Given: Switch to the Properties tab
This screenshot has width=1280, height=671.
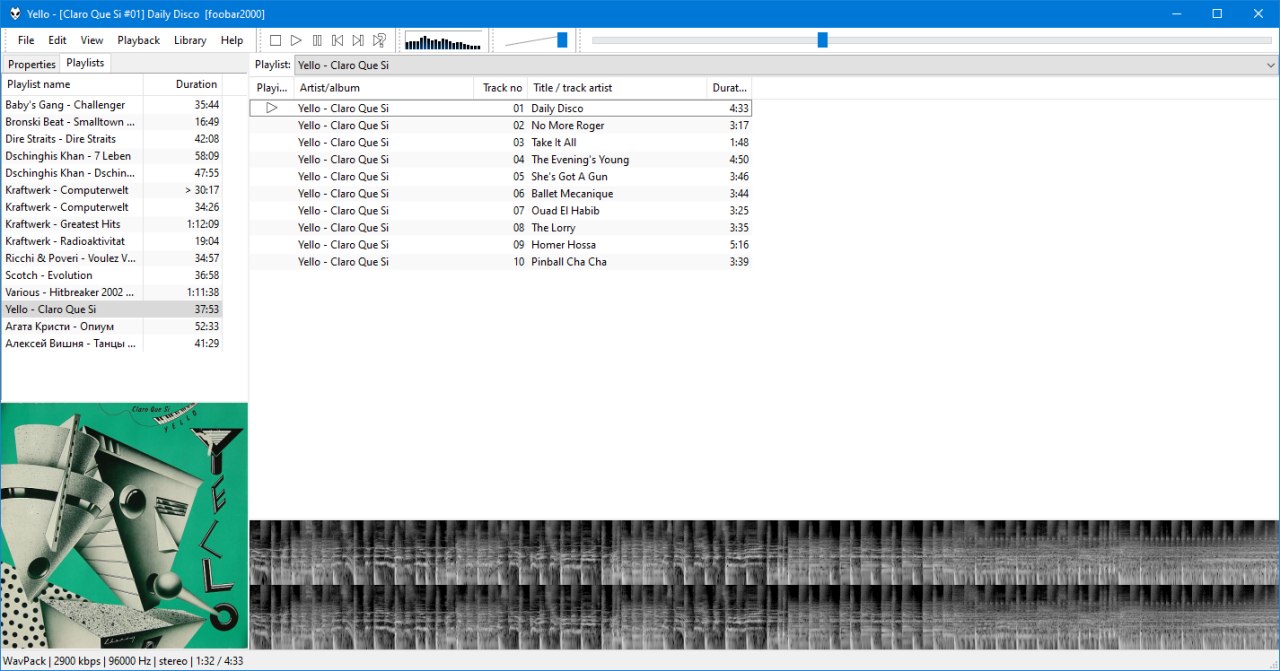Looking at the screenshot, I should [31, 64].
